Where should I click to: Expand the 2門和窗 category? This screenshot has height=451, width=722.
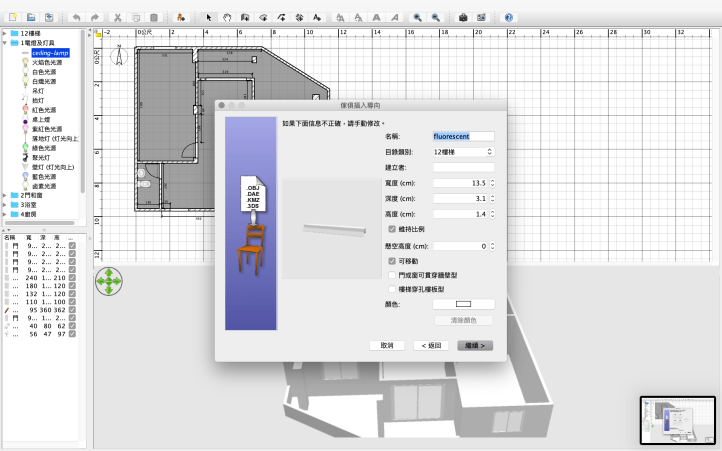4,195
